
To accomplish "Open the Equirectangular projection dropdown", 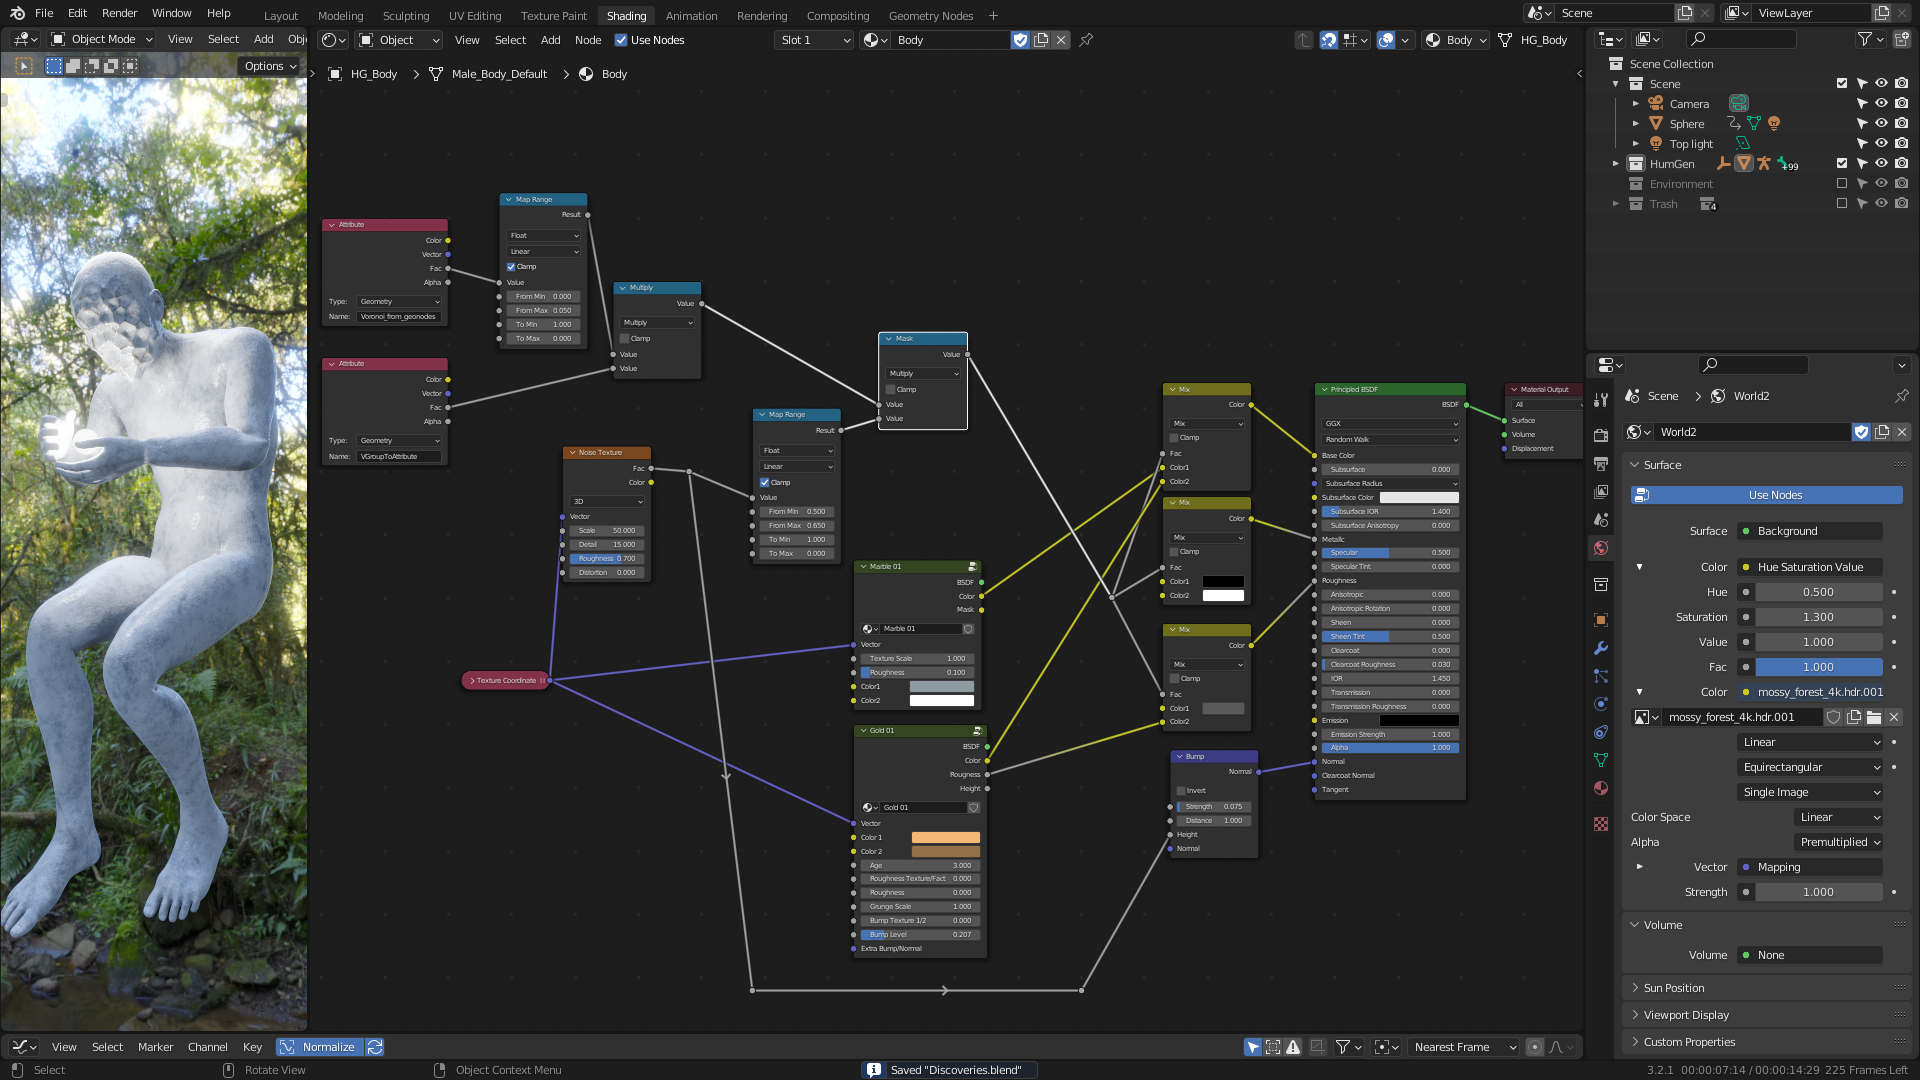I will click(x=1811, y=767).
